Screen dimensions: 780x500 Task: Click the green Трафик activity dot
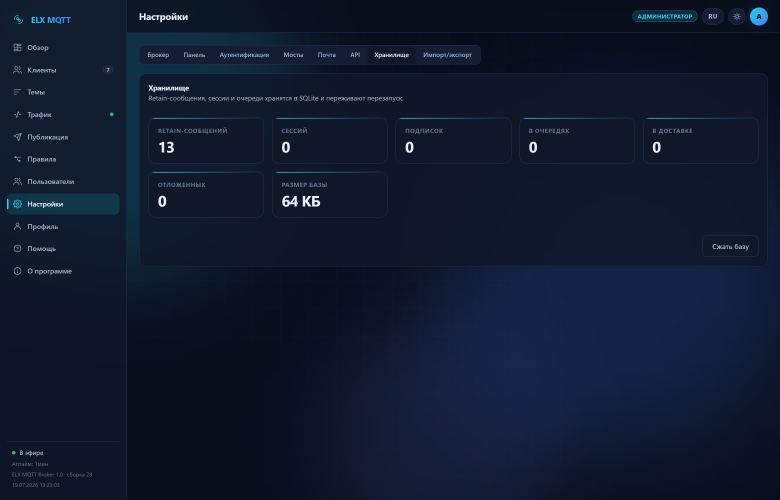[111, 114]
